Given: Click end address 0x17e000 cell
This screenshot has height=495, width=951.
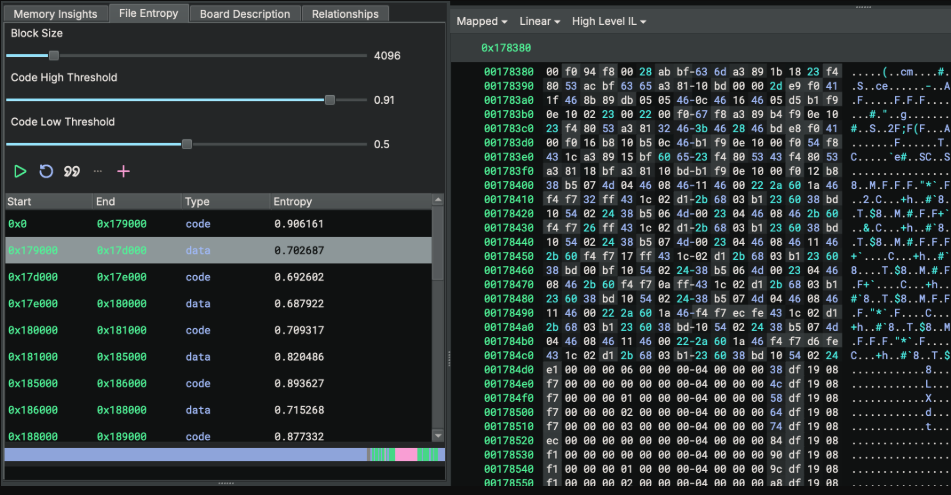Looking at the screenshot, I should pos(122,277).
